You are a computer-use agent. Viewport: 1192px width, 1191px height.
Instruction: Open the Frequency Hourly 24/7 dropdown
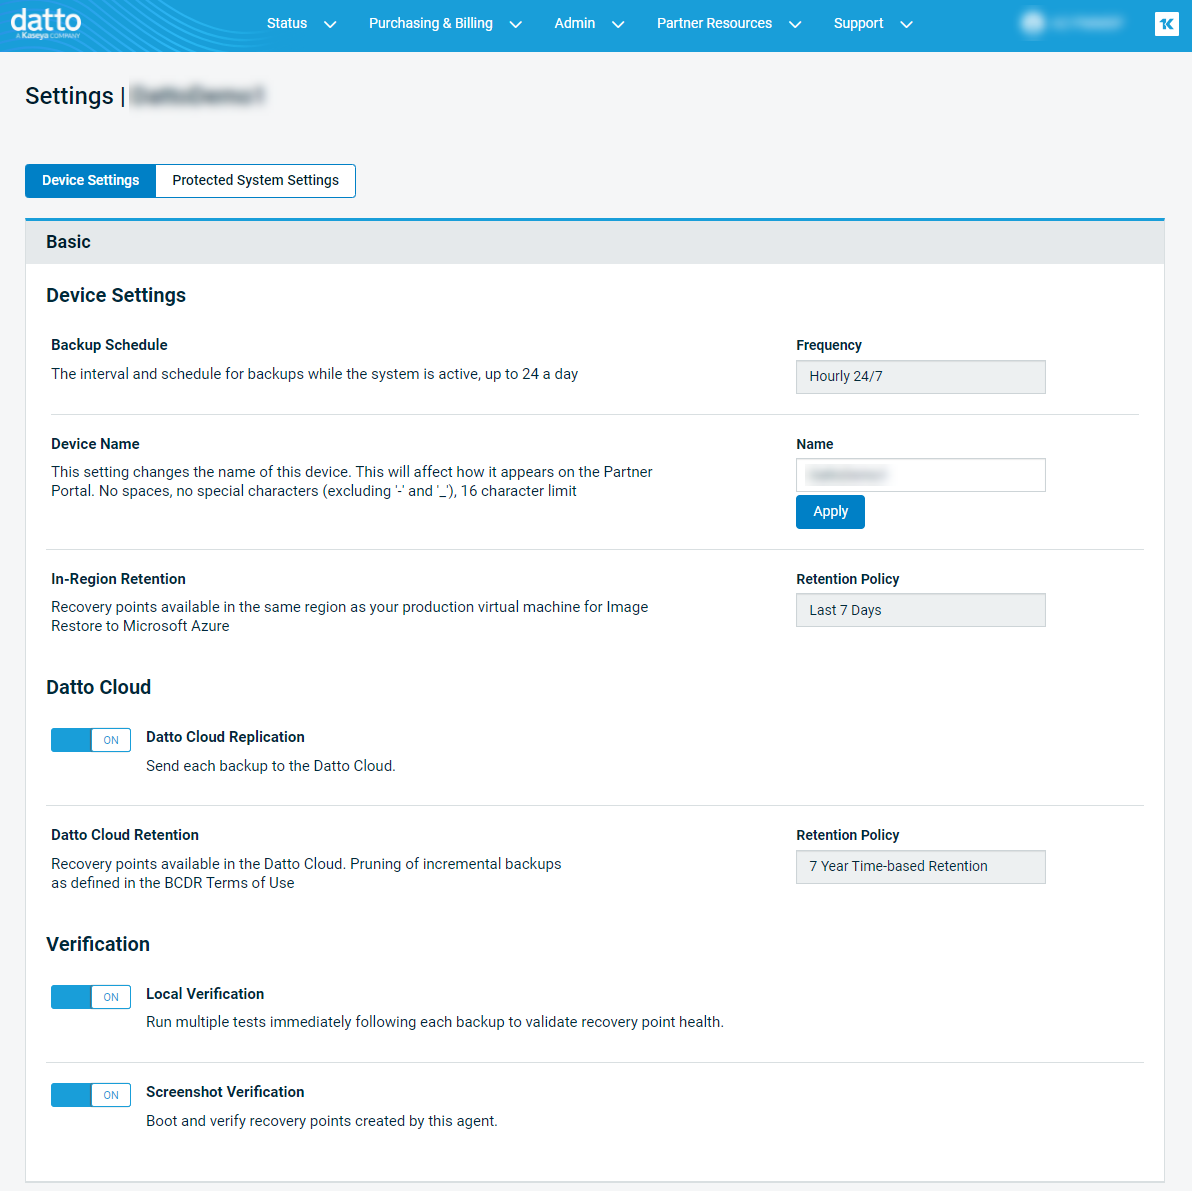[921, 377]
